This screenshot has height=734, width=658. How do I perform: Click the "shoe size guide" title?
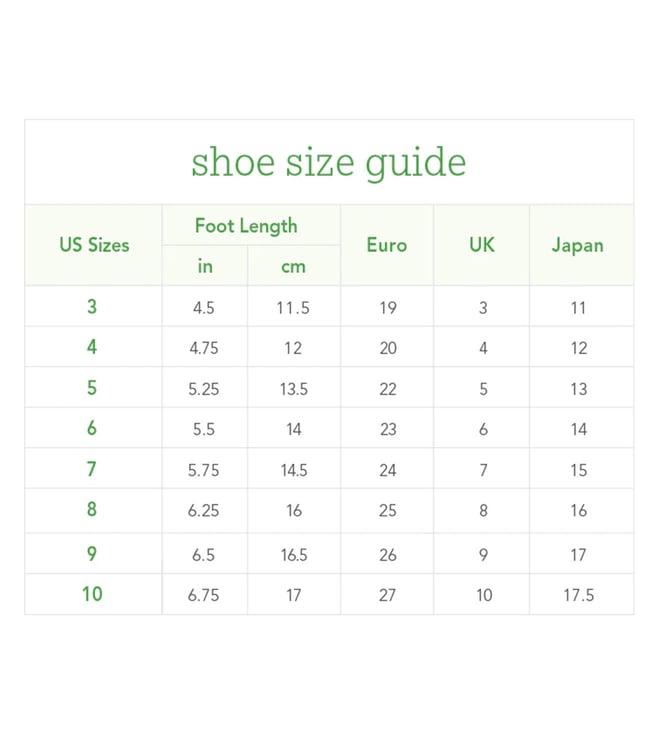[x=329, y=162]
